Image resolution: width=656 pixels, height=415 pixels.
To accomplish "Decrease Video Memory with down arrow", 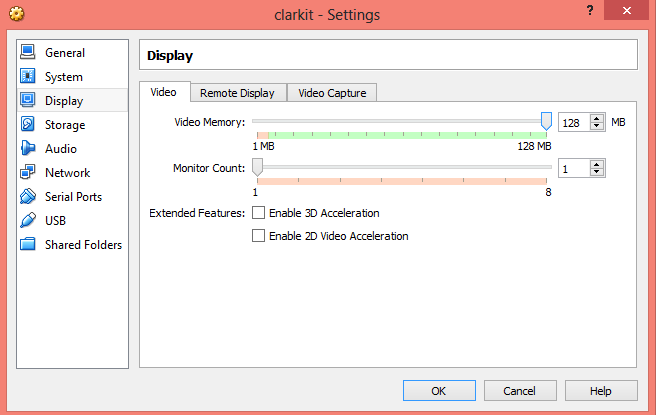I will click(x=597, y=126).
